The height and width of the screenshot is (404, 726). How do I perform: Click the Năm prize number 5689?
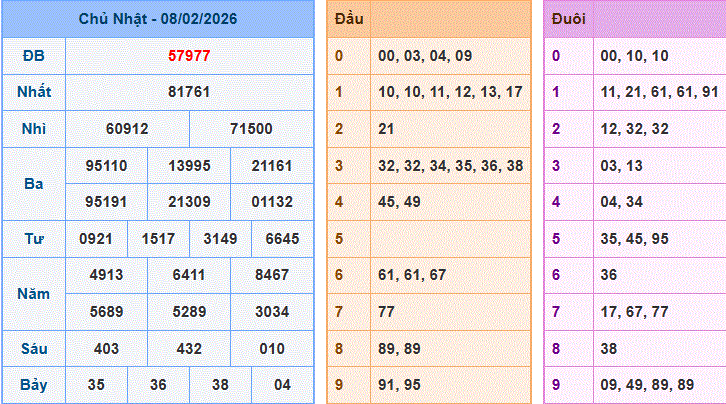pos(106,312)
